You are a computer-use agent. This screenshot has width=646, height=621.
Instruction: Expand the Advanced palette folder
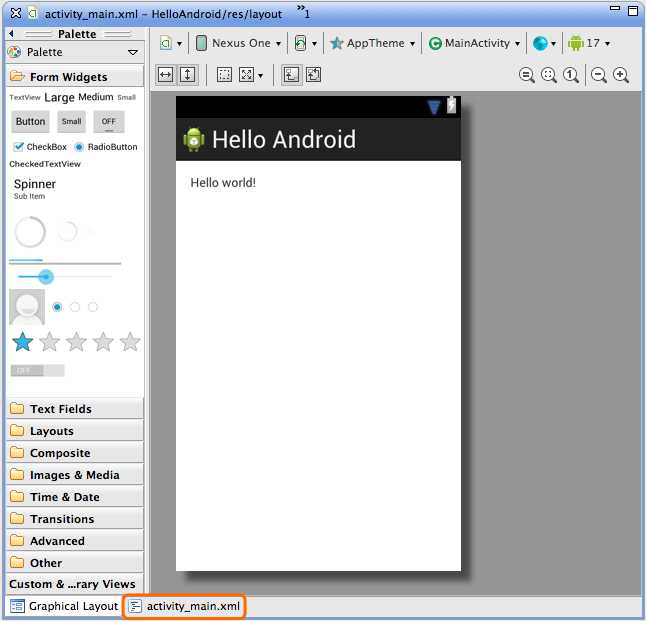pos(75,541)
